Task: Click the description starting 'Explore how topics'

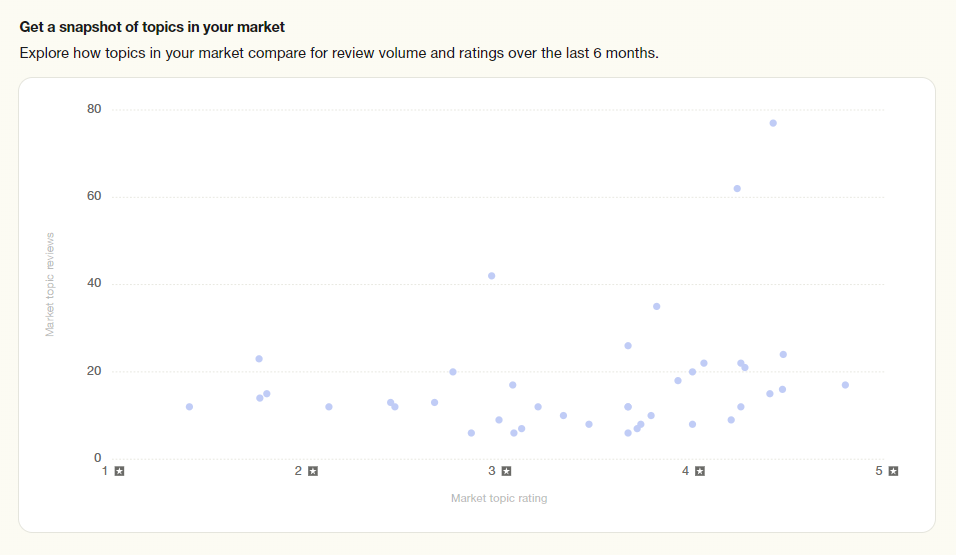Action: [x=339, y=54]
